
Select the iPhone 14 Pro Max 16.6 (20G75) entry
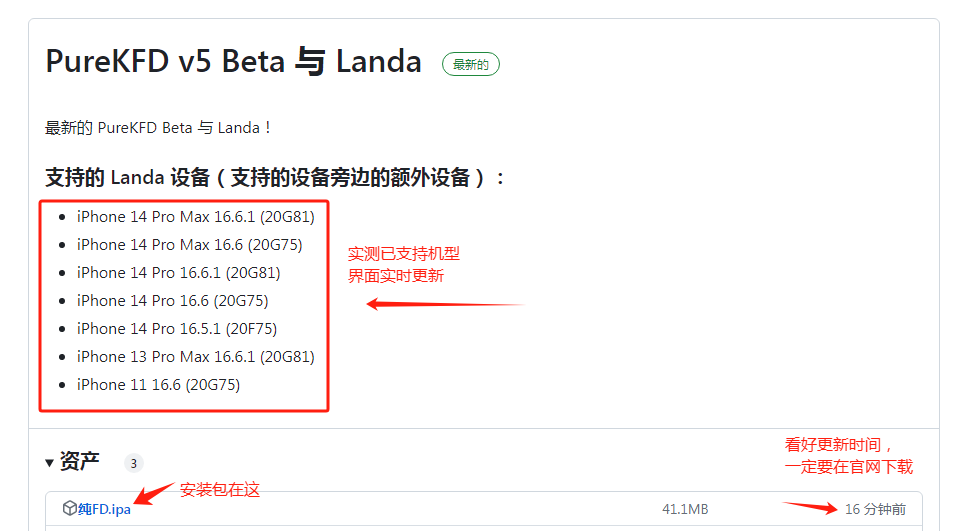pos(189,245)
